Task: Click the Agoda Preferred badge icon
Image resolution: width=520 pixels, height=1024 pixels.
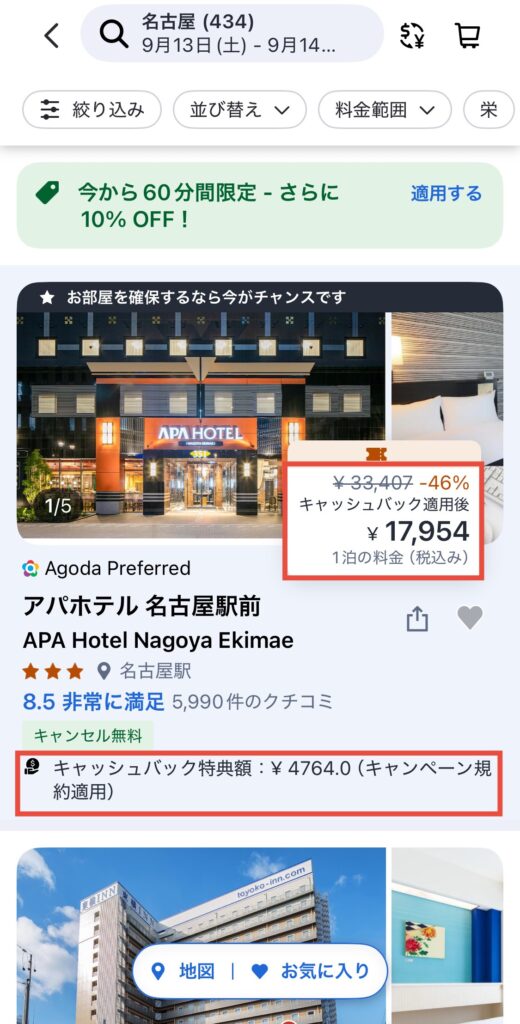Action: (x=30, y=569)
